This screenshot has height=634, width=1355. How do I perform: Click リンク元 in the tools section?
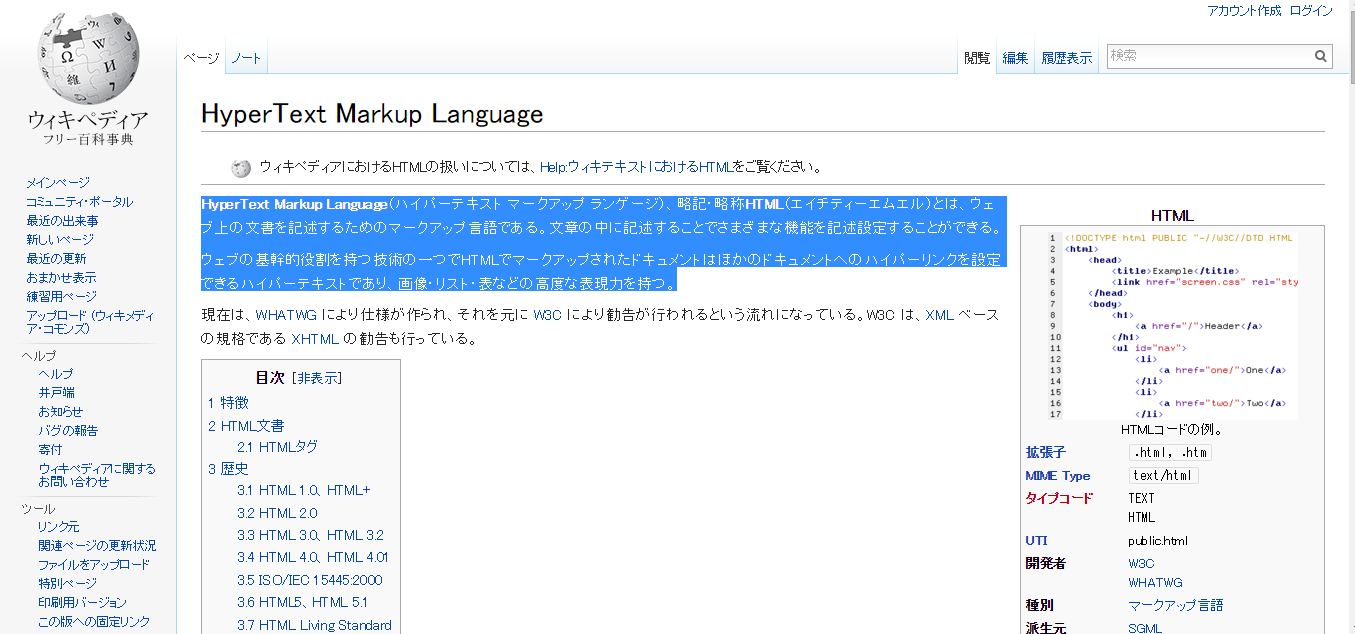(x=58, y=526)
